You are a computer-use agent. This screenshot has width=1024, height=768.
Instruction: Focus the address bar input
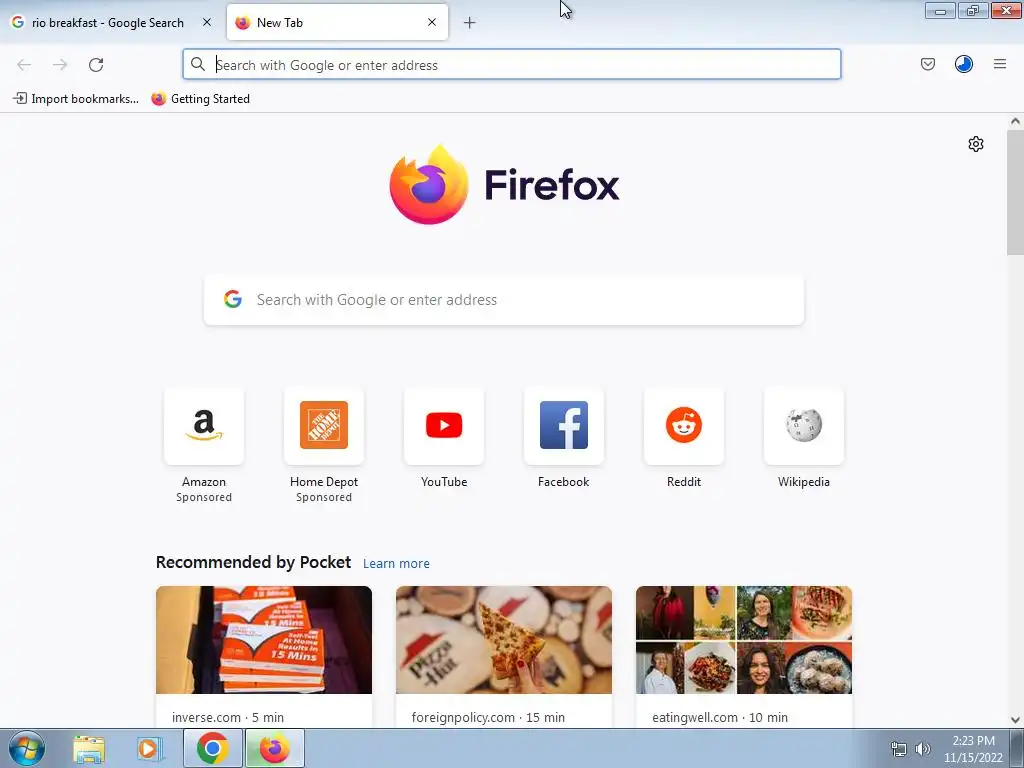point(511,64)
